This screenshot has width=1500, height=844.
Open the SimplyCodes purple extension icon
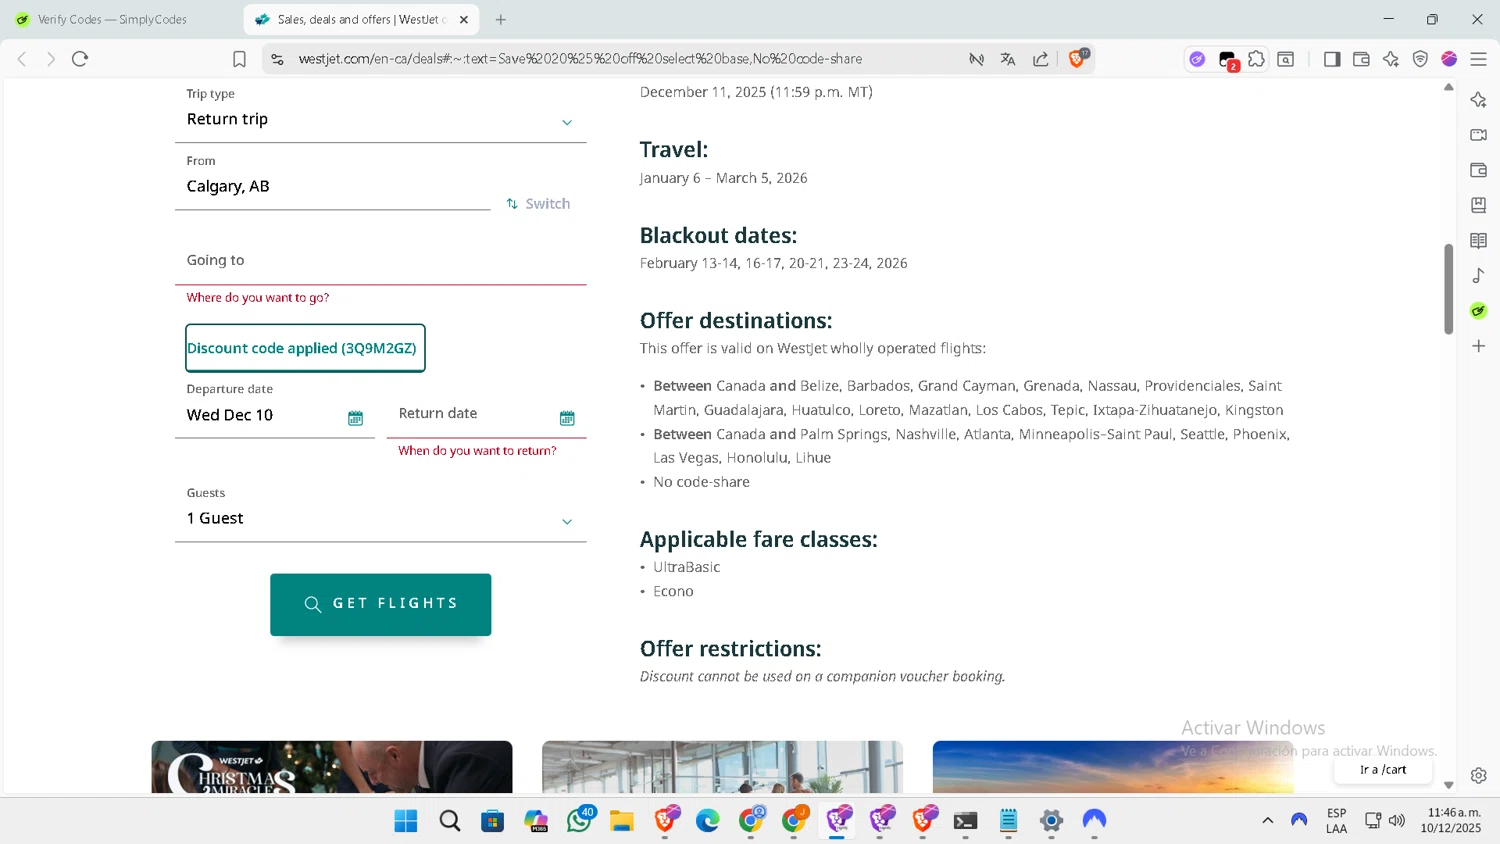click(1197, 59)
